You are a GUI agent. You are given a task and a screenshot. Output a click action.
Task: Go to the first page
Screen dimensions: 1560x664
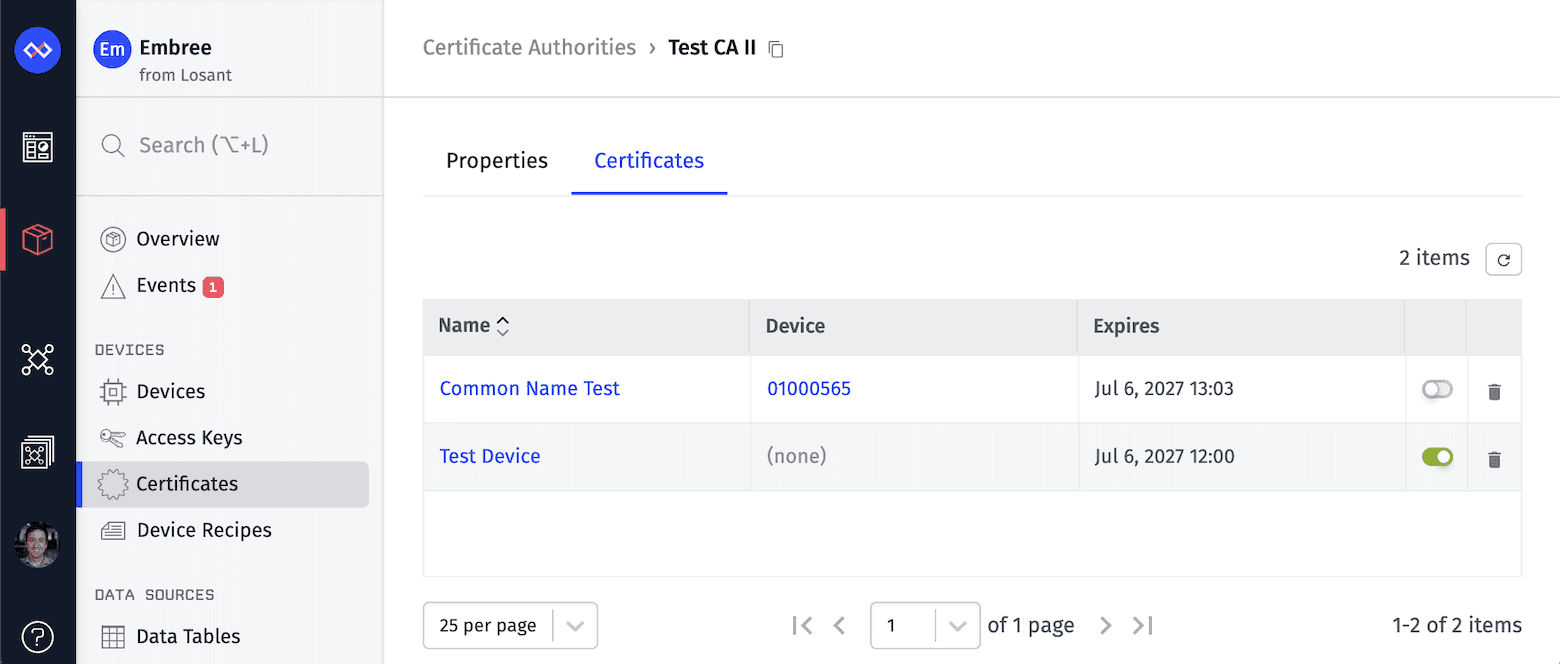click(801, 626)
